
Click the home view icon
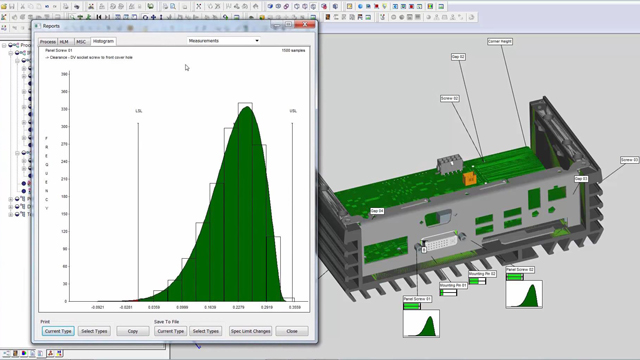pyautogui.click(x=256, y=7)
